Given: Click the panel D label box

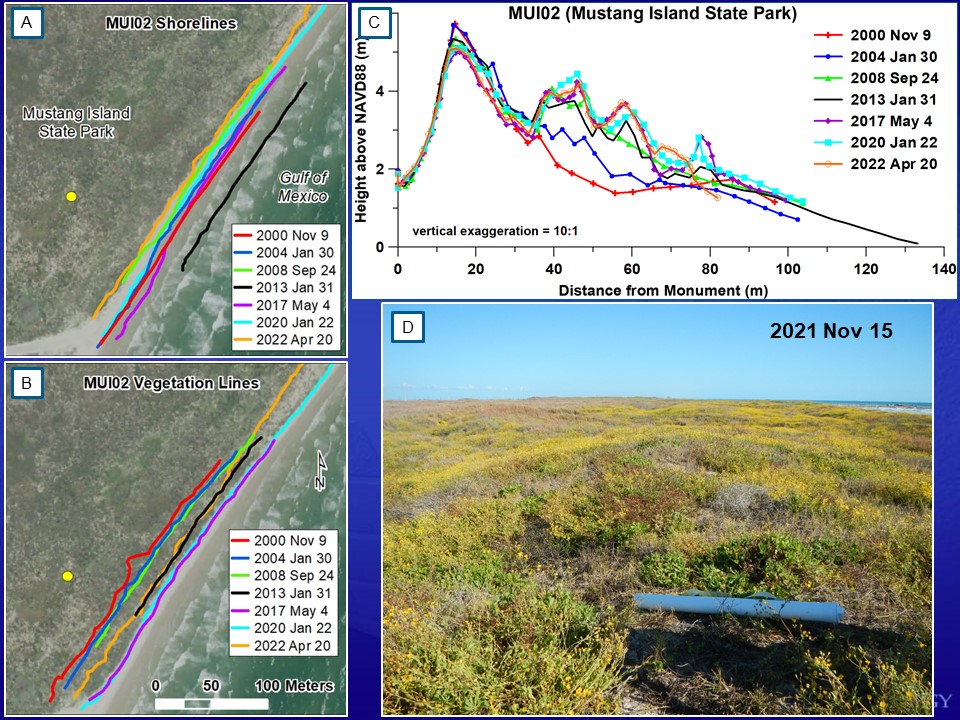Looking at the screenshot, I should click(406, 326).
